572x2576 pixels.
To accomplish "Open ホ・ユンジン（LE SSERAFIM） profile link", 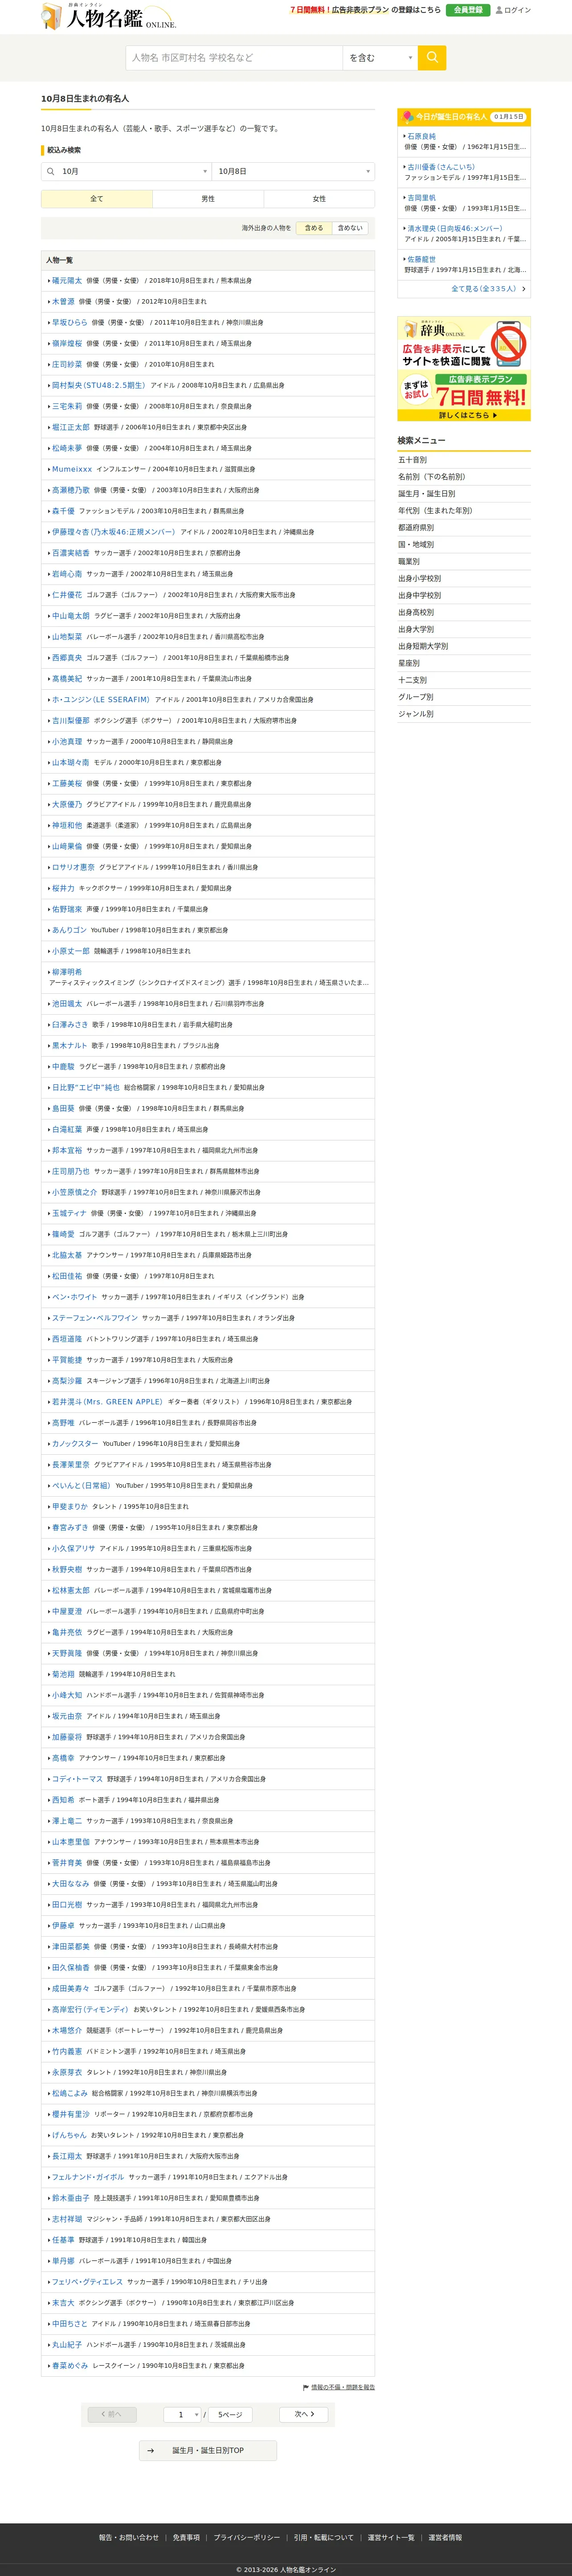I will pyautogui.click(x=101, y=700).
